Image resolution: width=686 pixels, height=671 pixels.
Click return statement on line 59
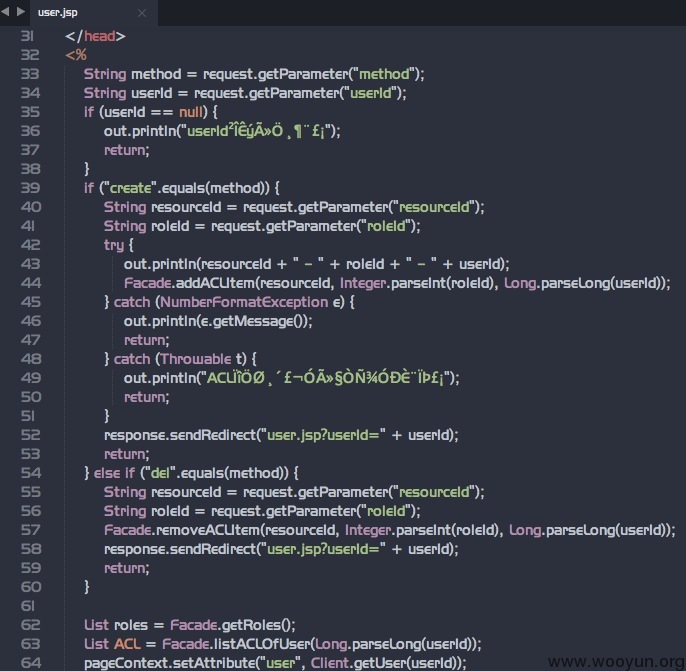tap(126, 568)
